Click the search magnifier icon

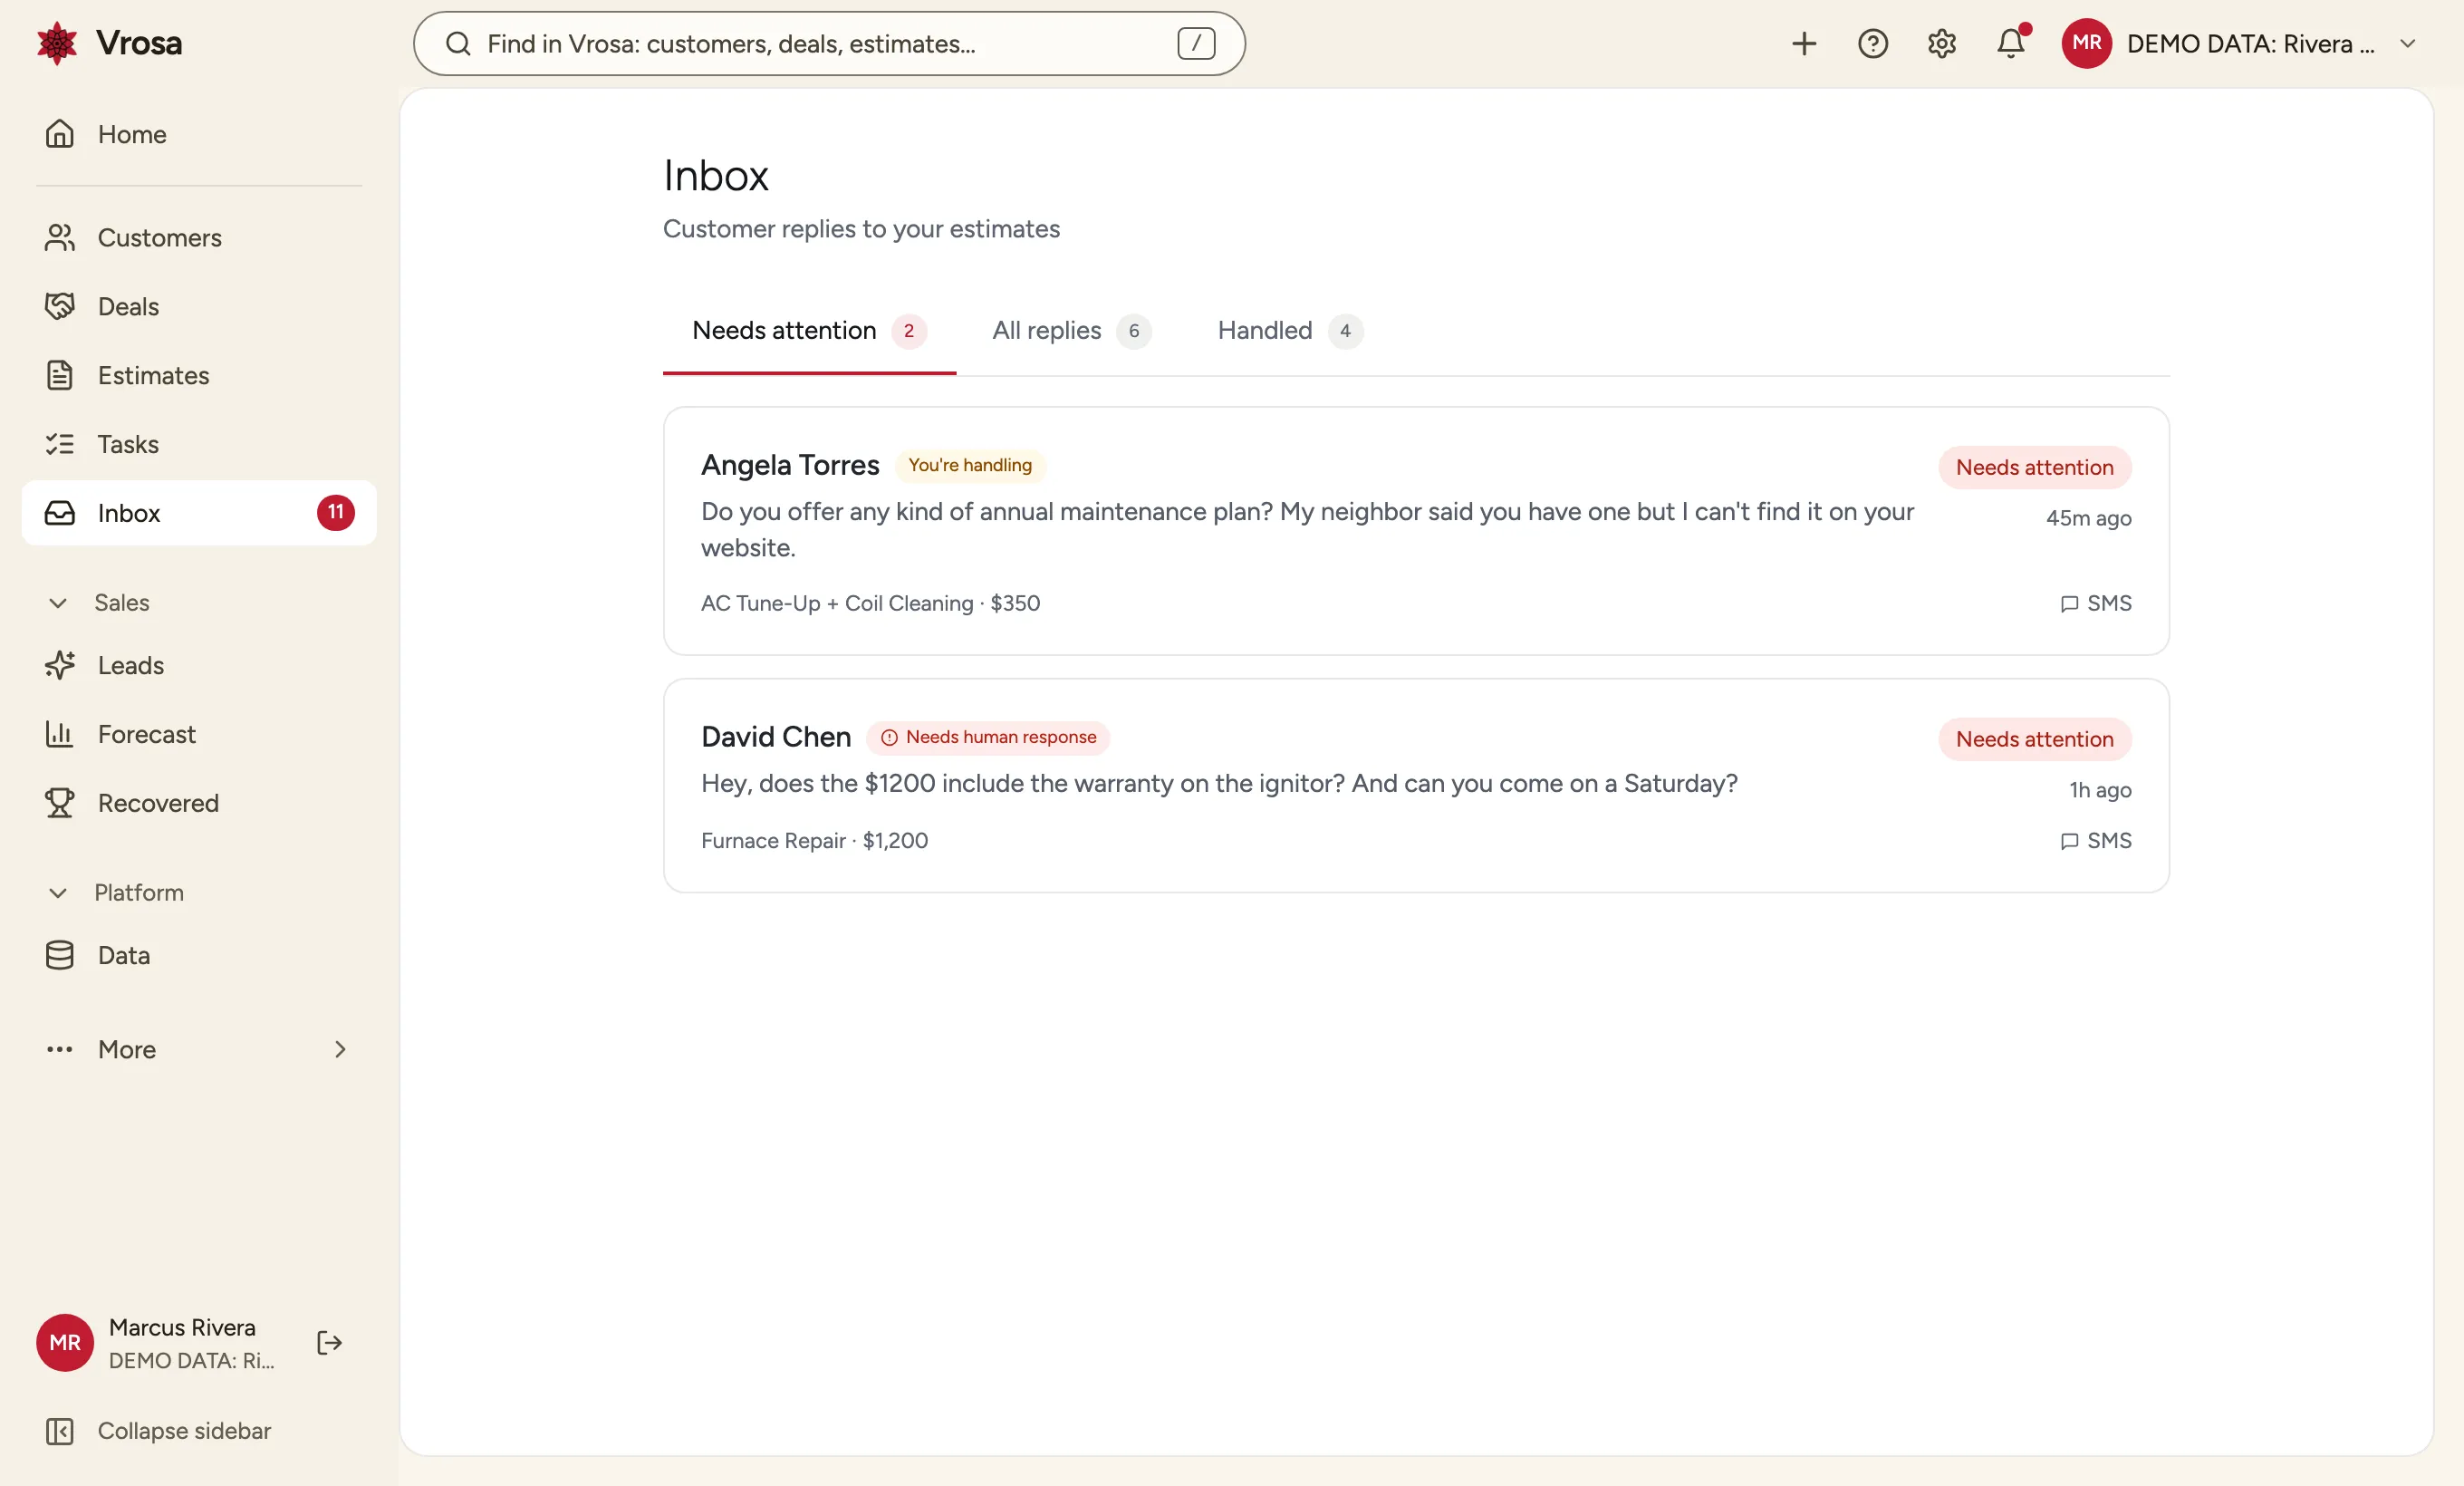pyautogui.click(x=458, y=43)
